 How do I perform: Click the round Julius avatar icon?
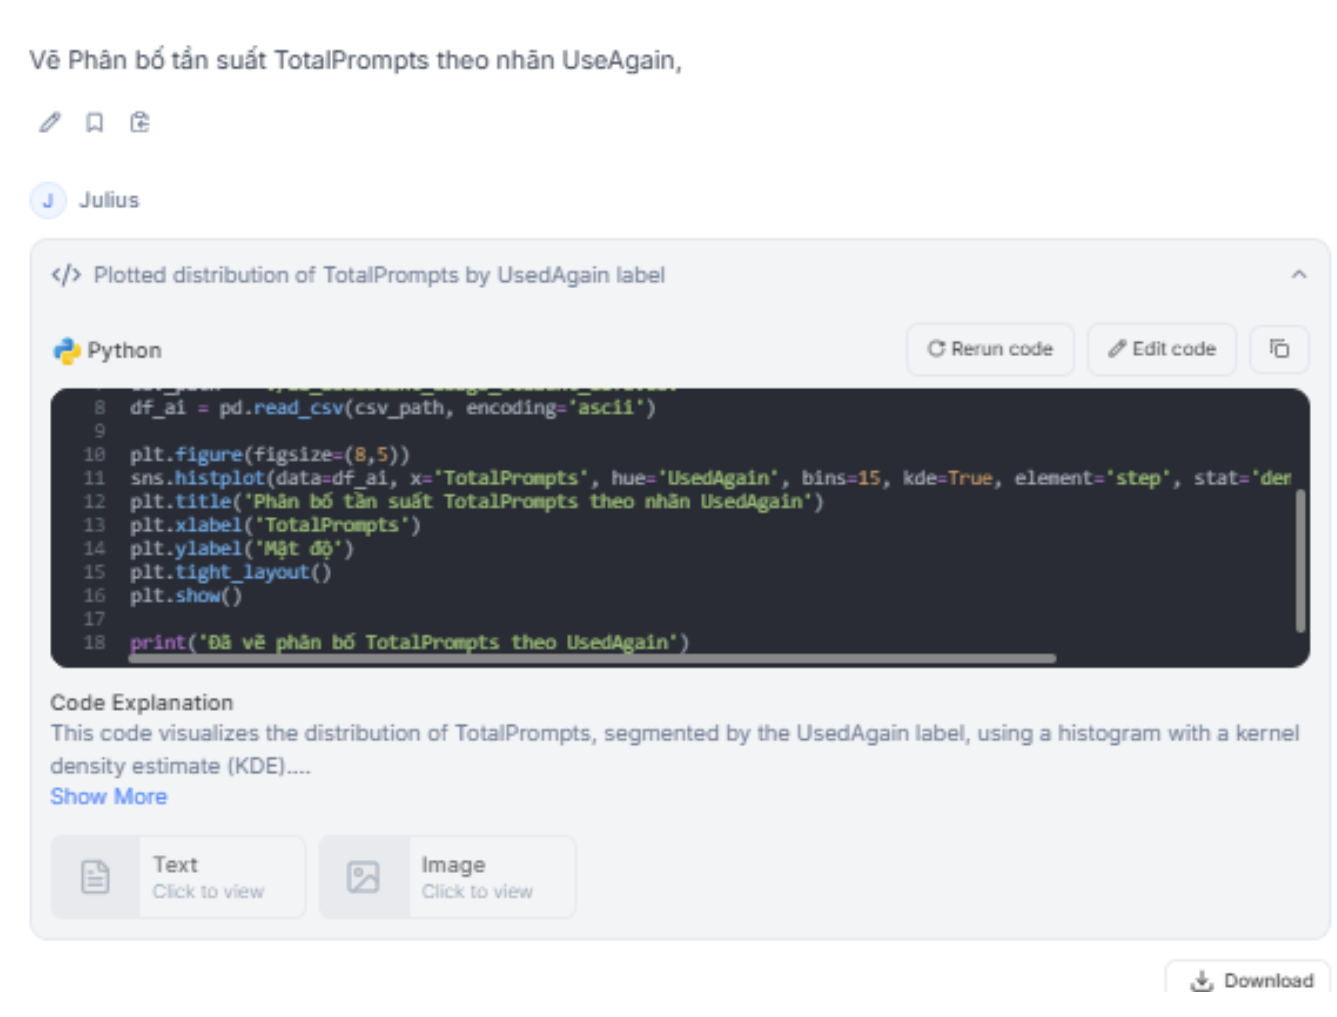[x=48, y=200]
